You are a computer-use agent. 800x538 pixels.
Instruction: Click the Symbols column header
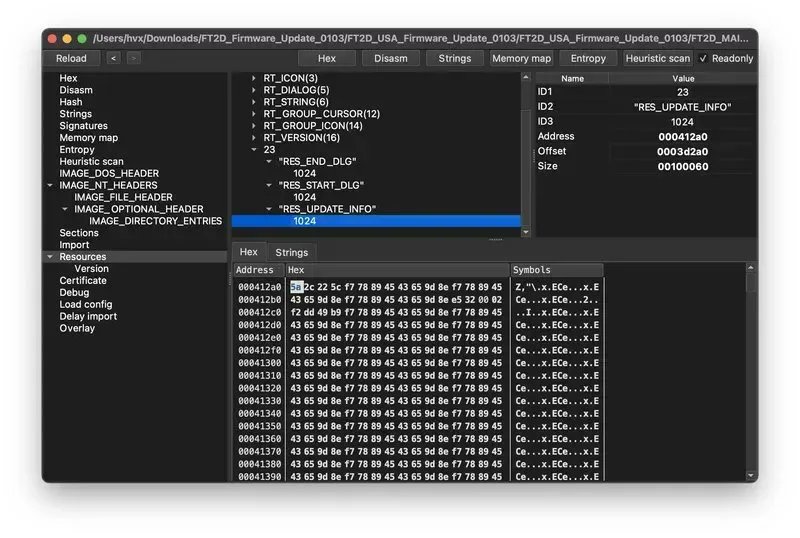(556, 270)
